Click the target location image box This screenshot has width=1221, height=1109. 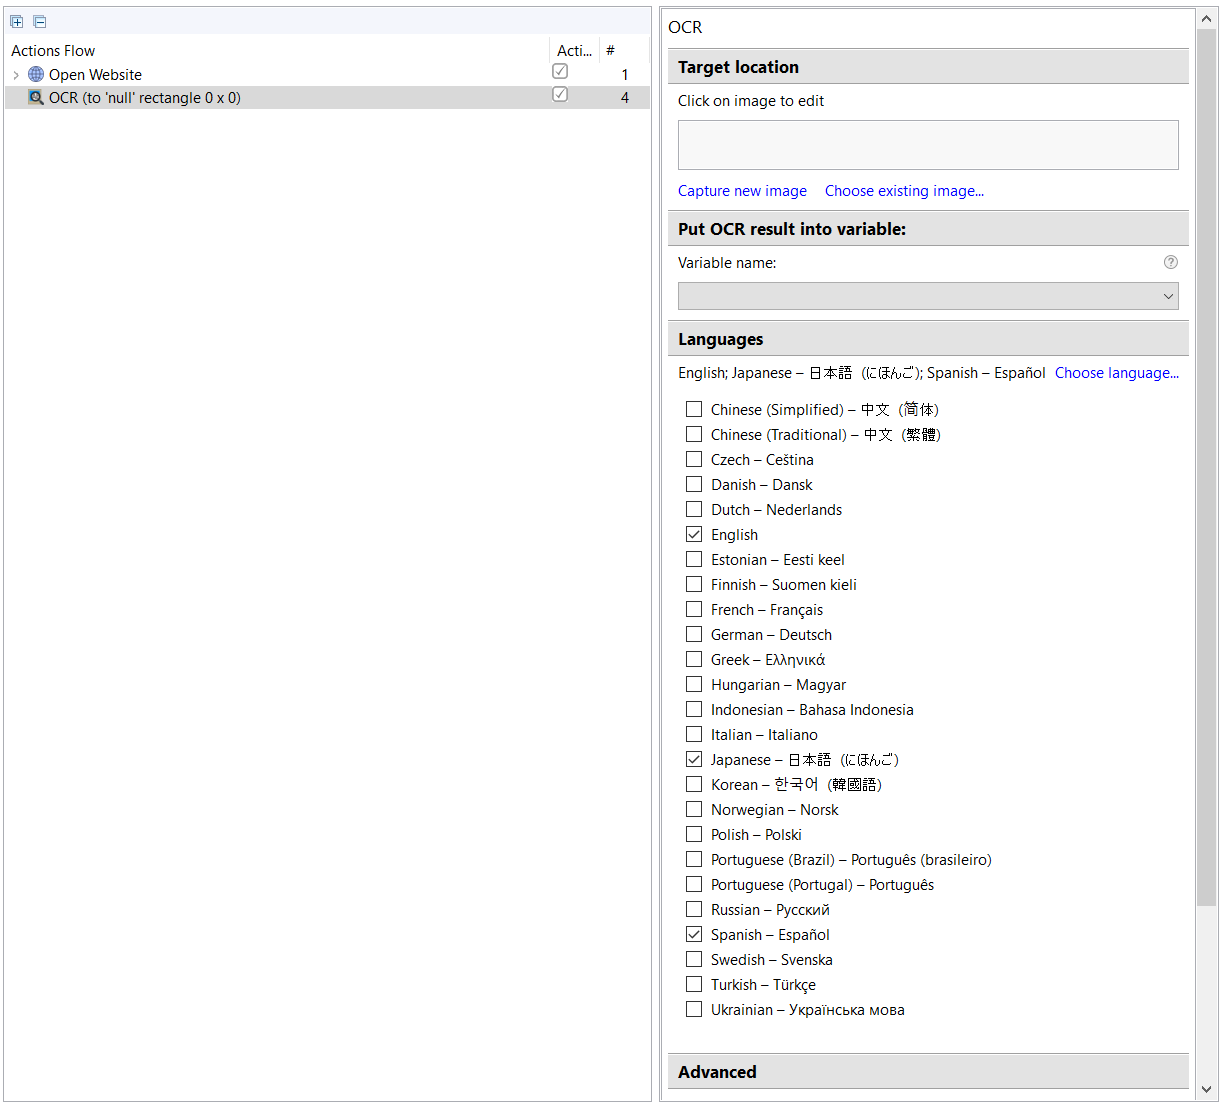[928, 145]
